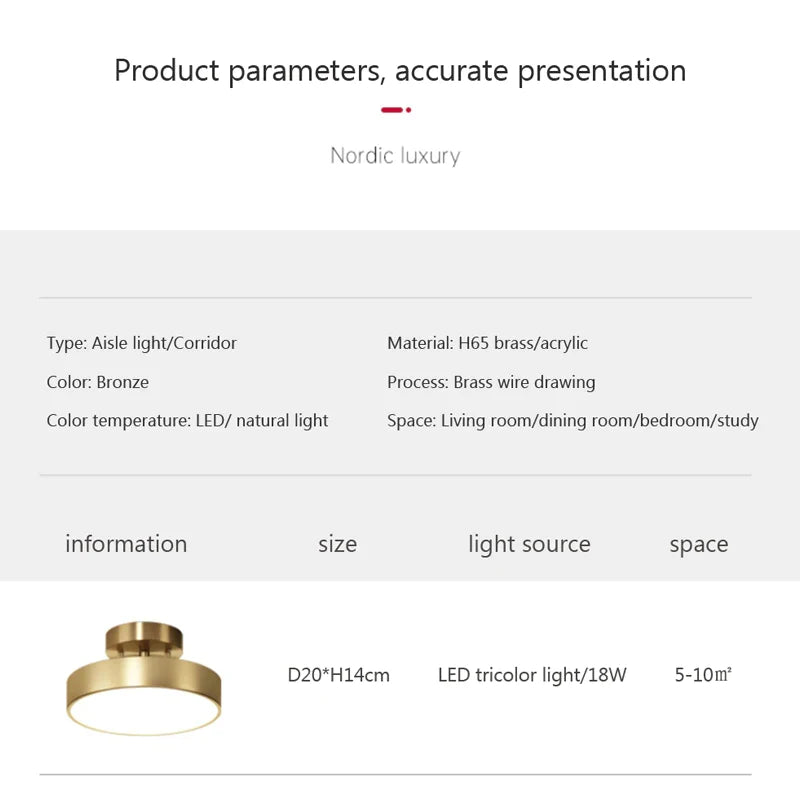Select the "information" column header
Screen dimensions: 800x800
click(x=126, y=544)
